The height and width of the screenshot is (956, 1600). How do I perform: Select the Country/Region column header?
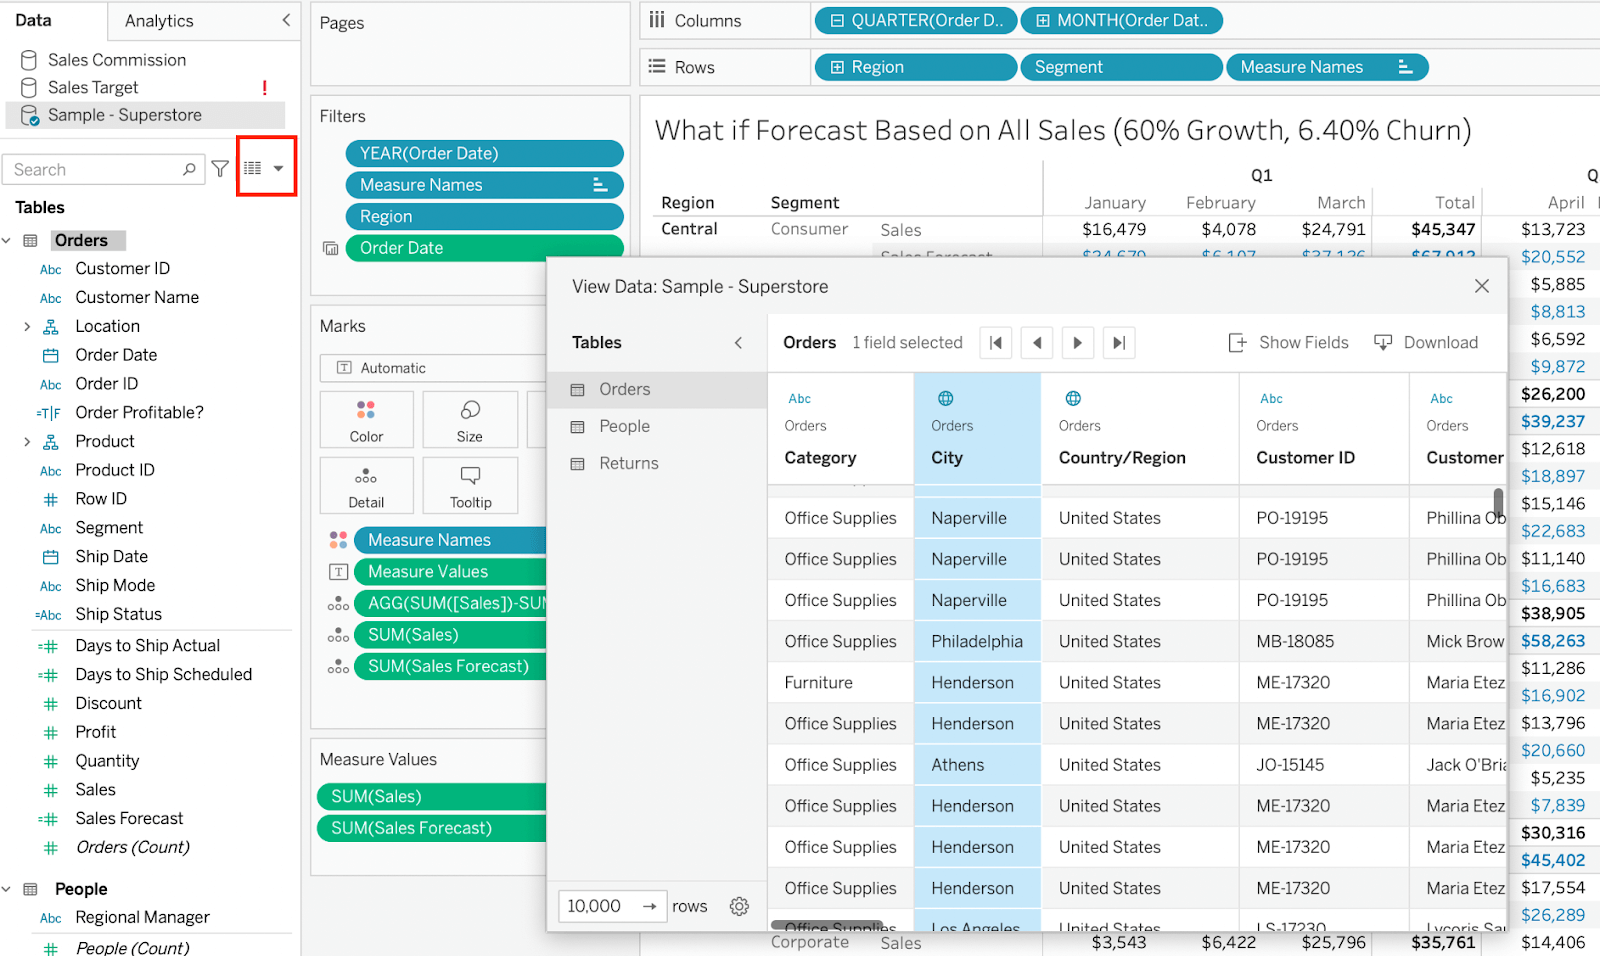[1140, 429]
